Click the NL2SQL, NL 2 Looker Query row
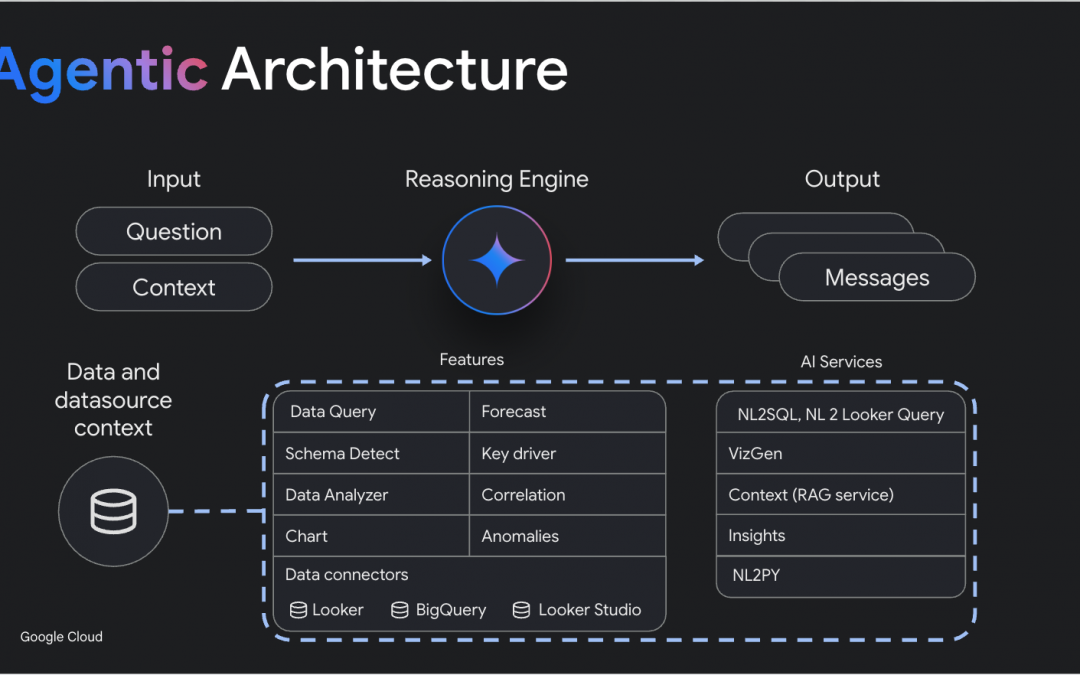This screenshot has height=675, width=1080. 840,413
